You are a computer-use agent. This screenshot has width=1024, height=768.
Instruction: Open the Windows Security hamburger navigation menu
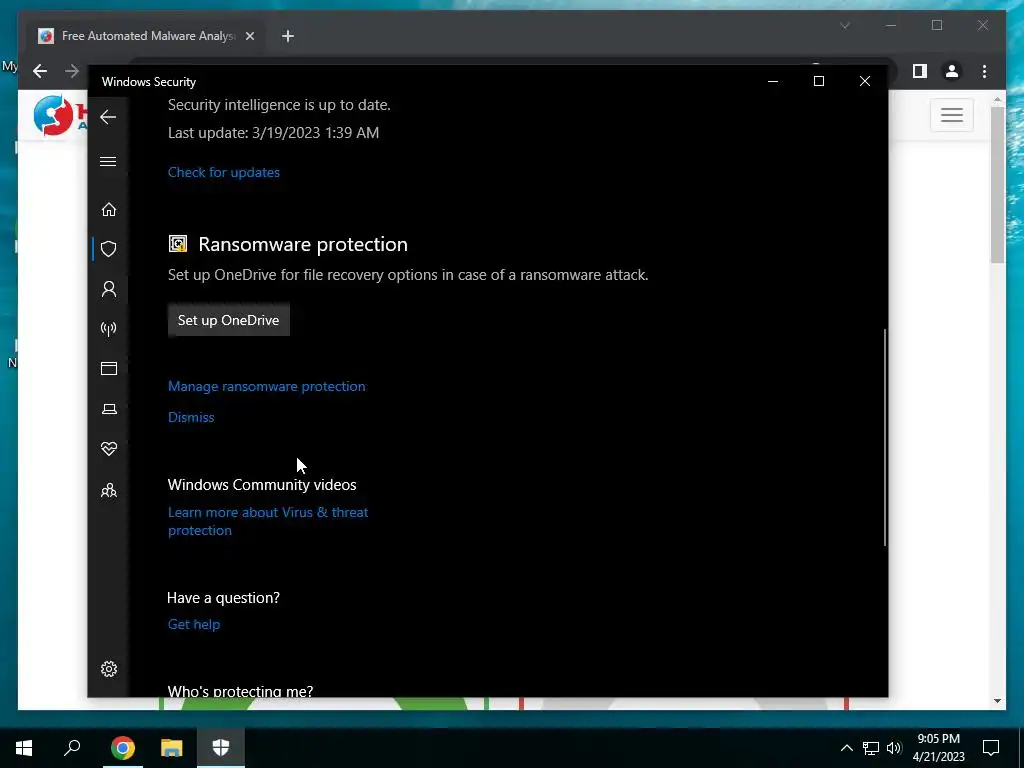(x=108, y=161)
